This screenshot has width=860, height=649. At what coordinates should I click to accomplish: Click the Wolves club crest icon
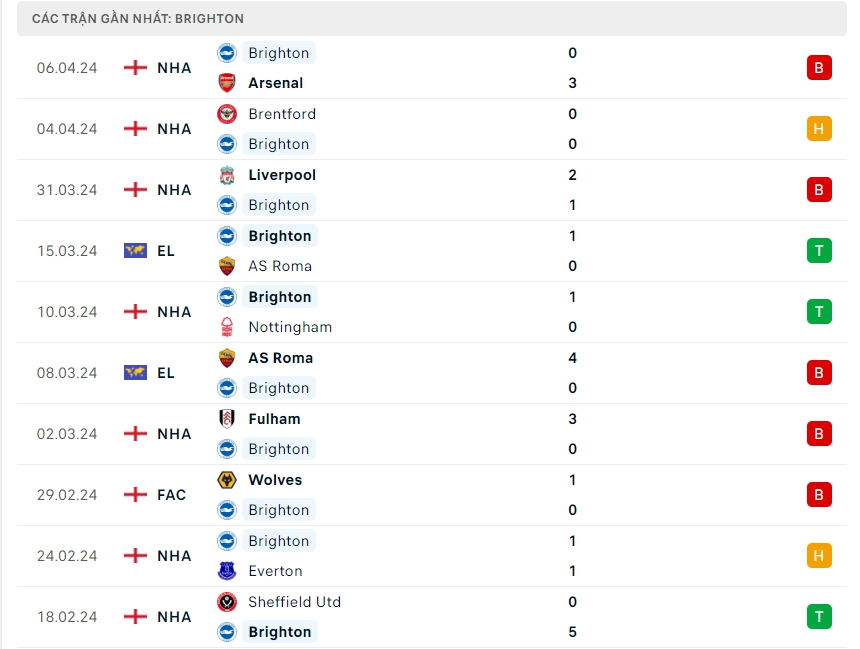[x=227, y=480]
